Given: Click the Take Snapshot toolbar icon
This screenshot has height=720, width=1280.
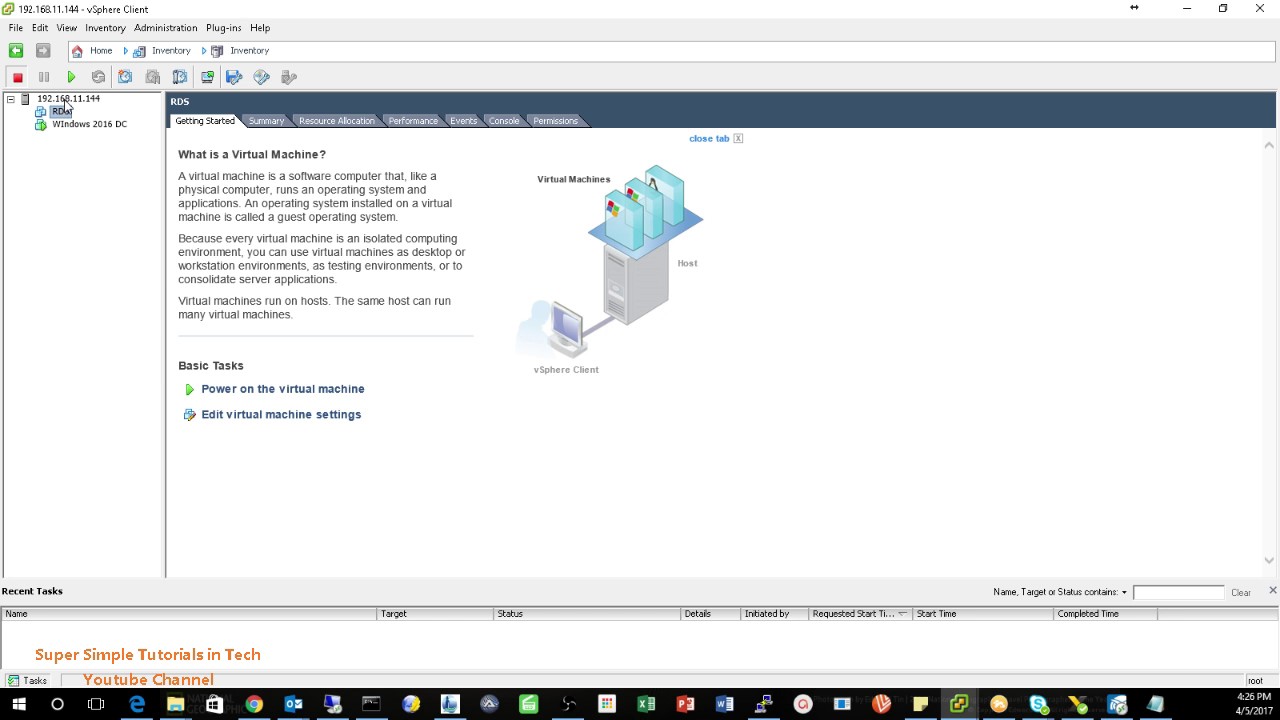Looking at the screenshot, I should click(x=125, y=77).
